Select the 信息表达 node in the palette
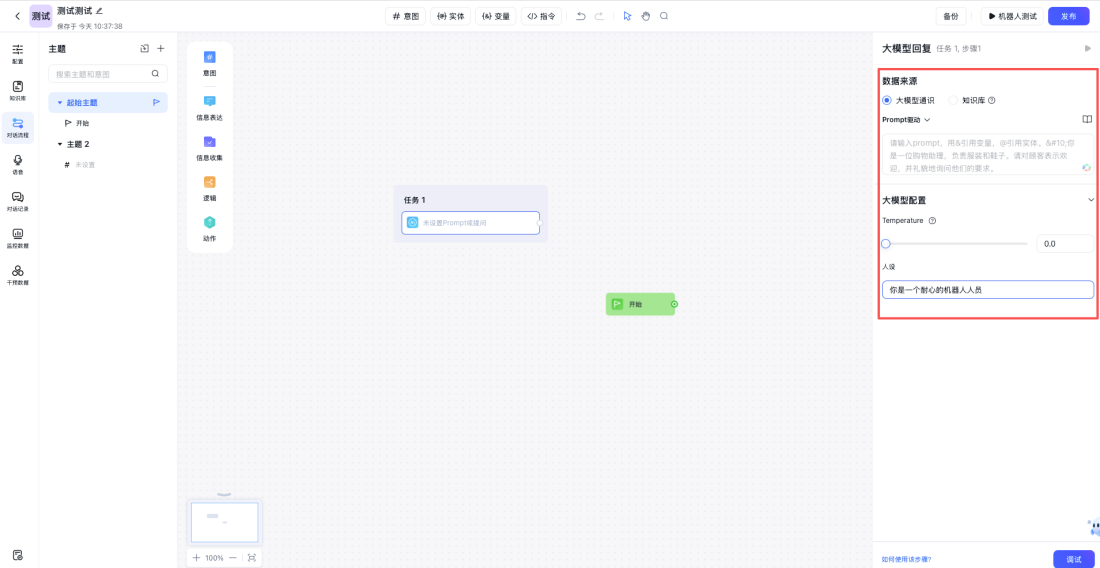Image resolution: width=1100 pixels, height=568 pixels. (210, 107)
